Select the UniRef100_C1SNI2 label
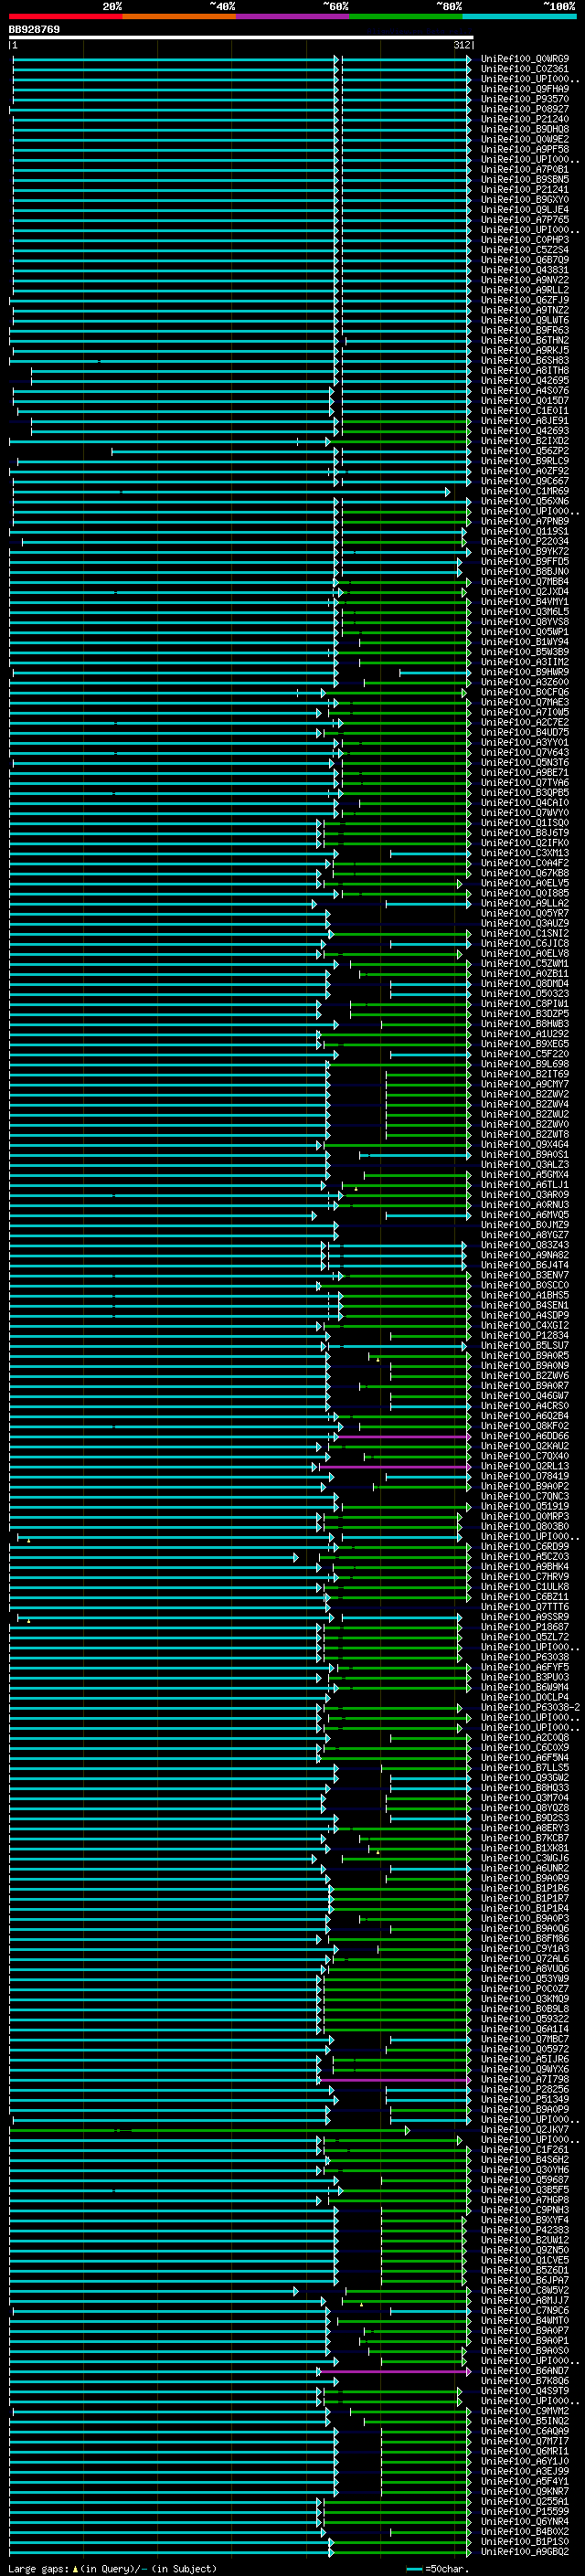The height and width of the screenshot is (2576, 585). [524, 933]
